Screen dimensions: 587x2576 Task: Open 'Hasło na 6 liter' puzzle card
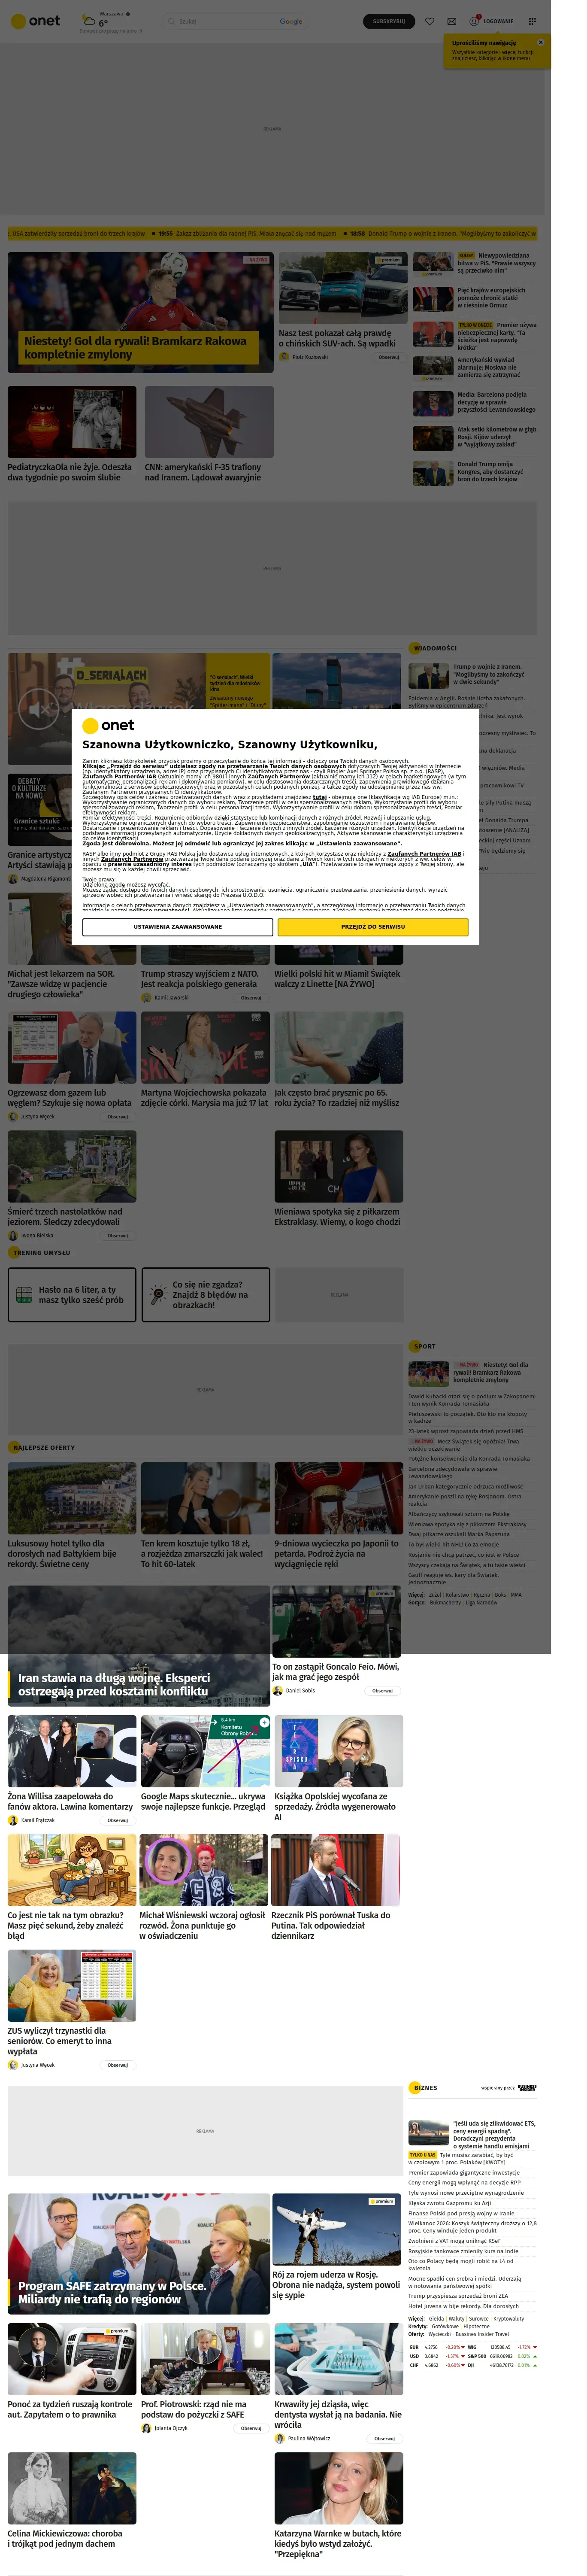[72, 1295]
